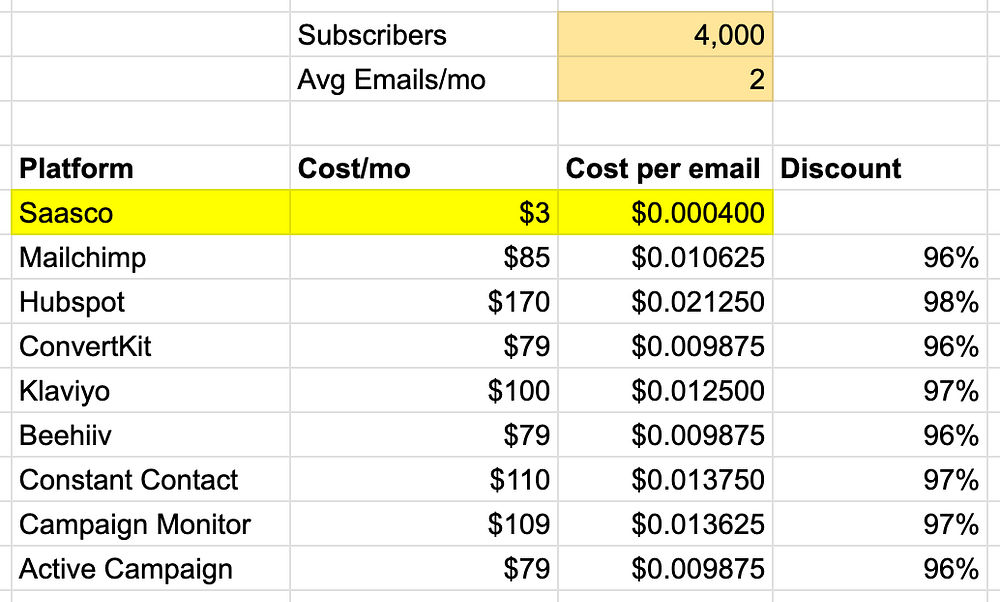Select the $109 Campaign Monitor cost cell
1000x602 pixels.
coord(424,524)
